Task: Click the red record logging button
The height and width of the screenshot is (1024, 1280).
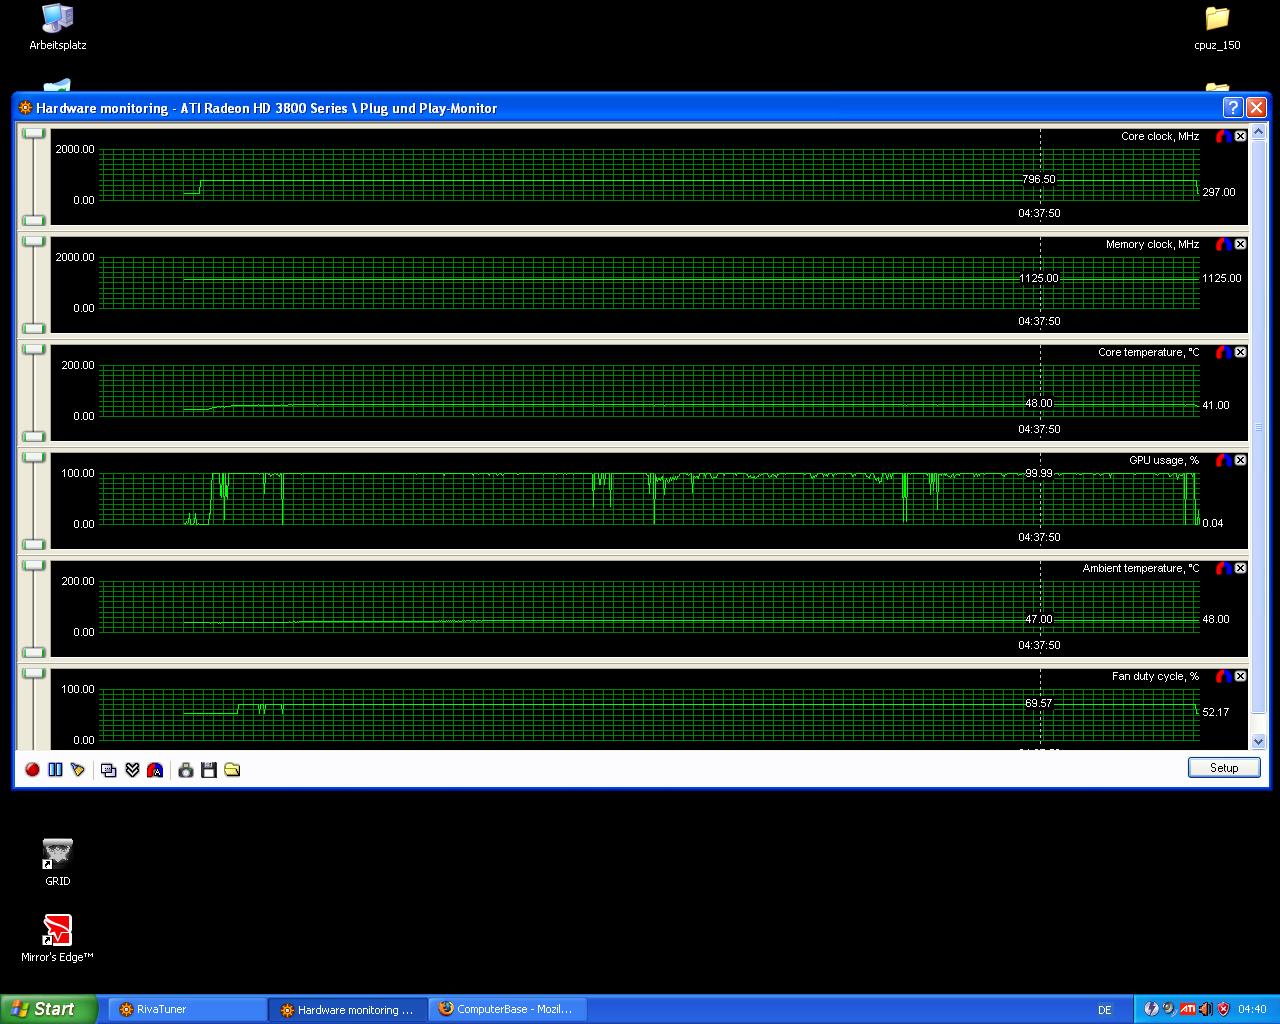Action: (32, 769)
